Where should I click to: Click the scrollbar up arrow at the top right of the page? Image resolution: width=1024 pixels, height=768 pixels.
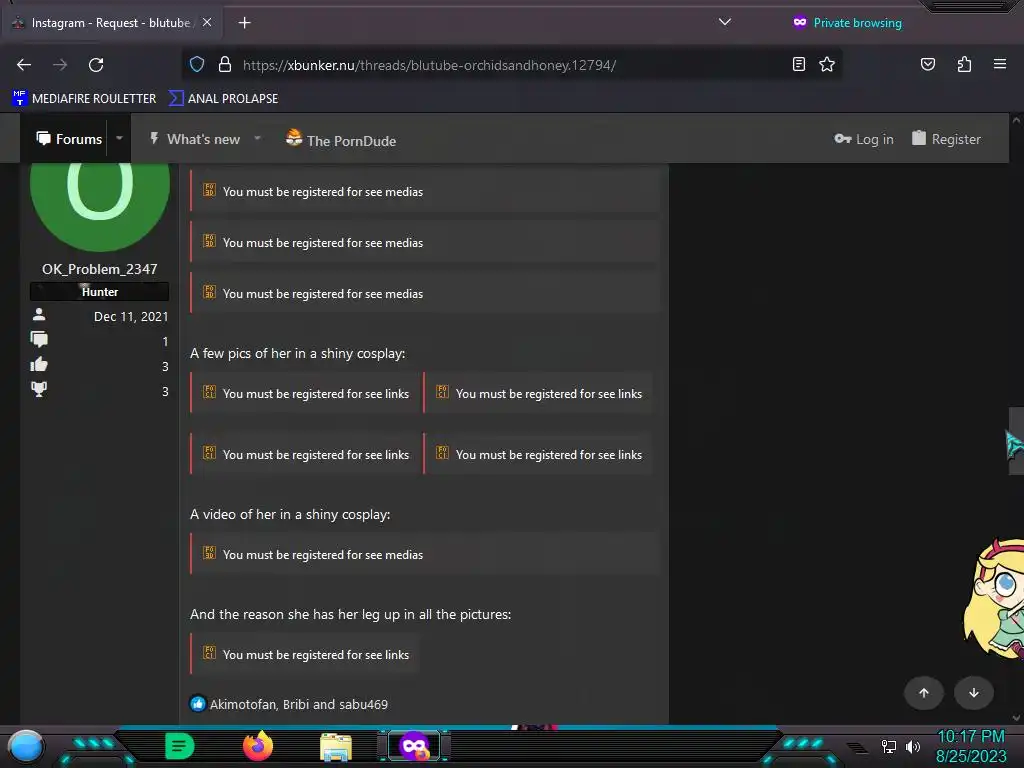[x=1016, y=120]
